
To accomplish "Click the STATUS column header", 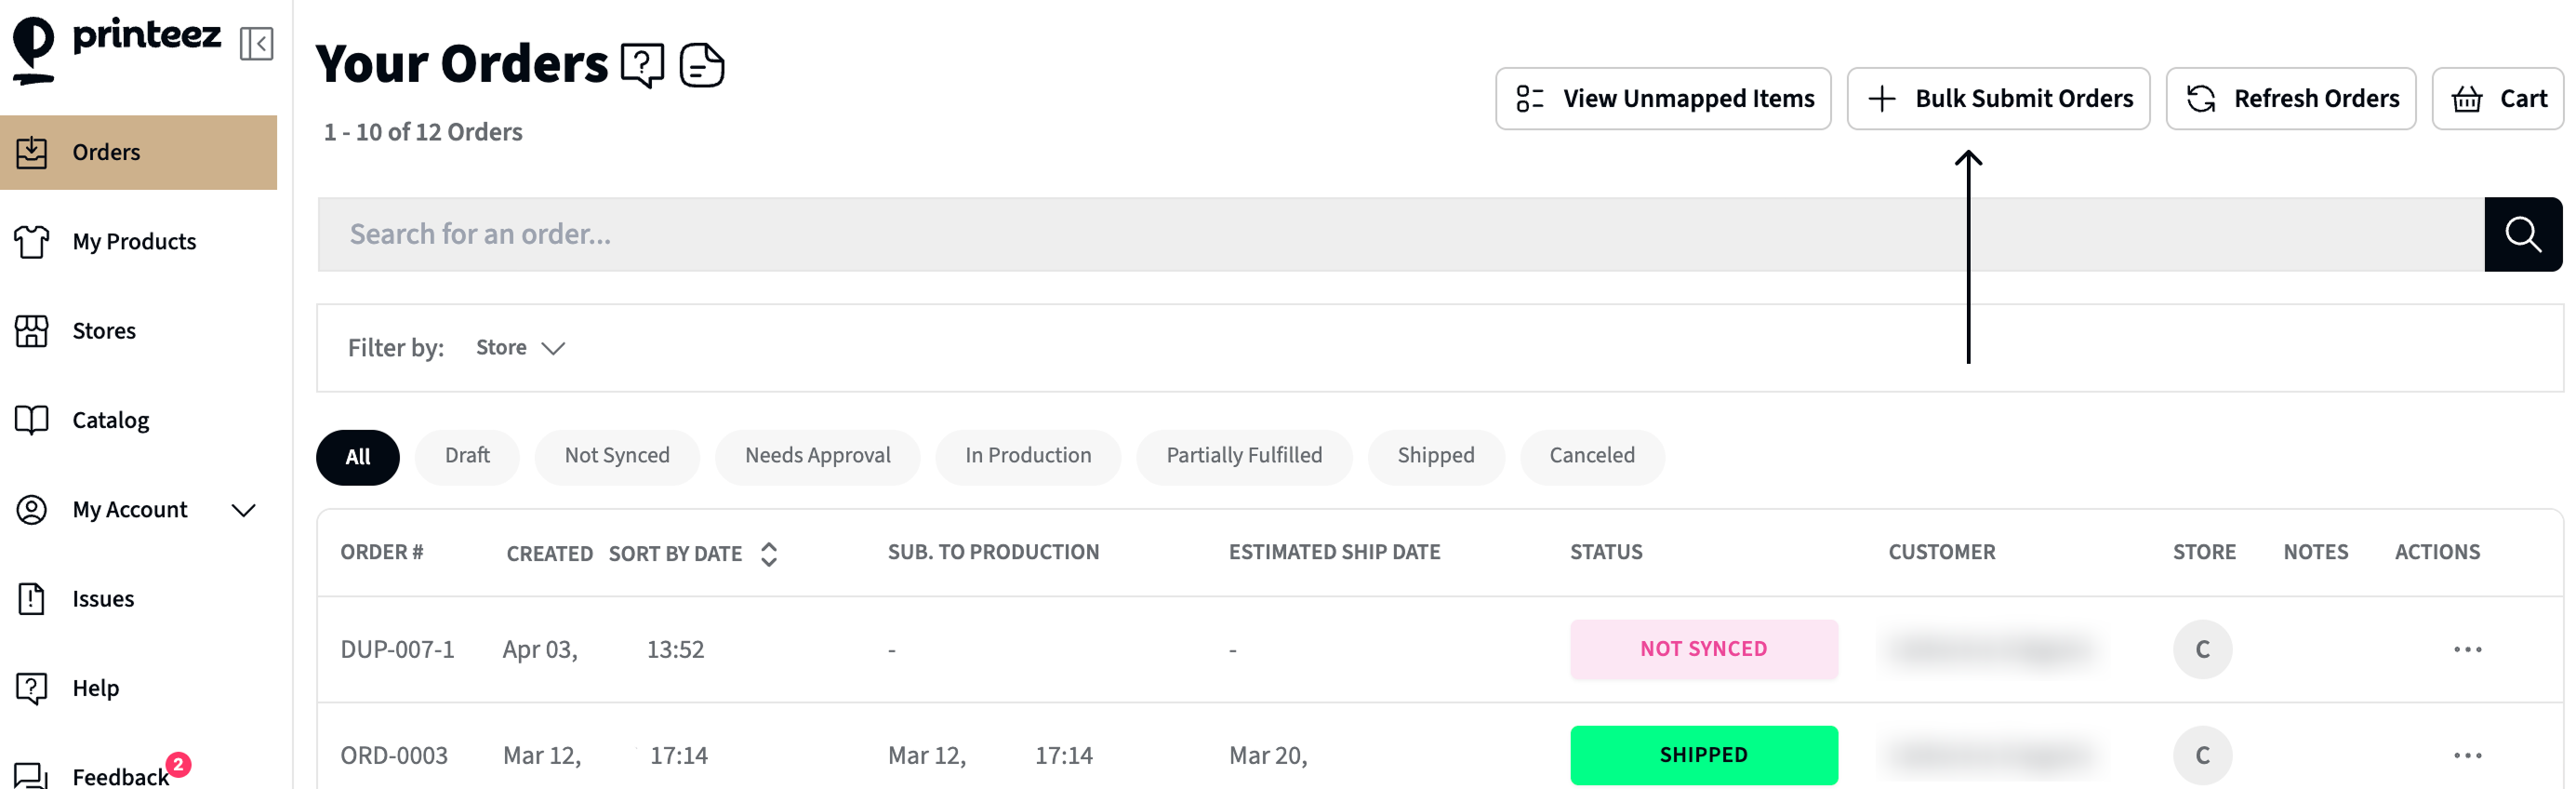I will pyautogui.click(x=1605, y=552).
